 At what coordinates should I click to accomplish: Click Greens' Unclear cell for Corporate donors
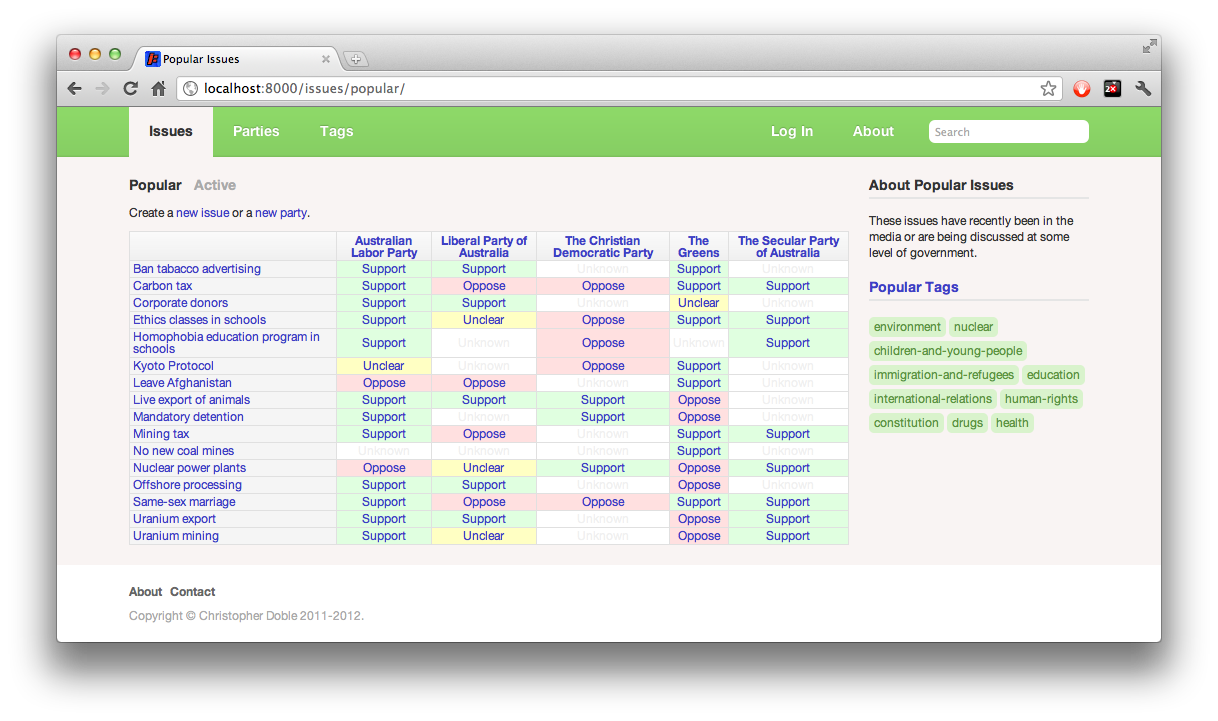pos(699,303)
